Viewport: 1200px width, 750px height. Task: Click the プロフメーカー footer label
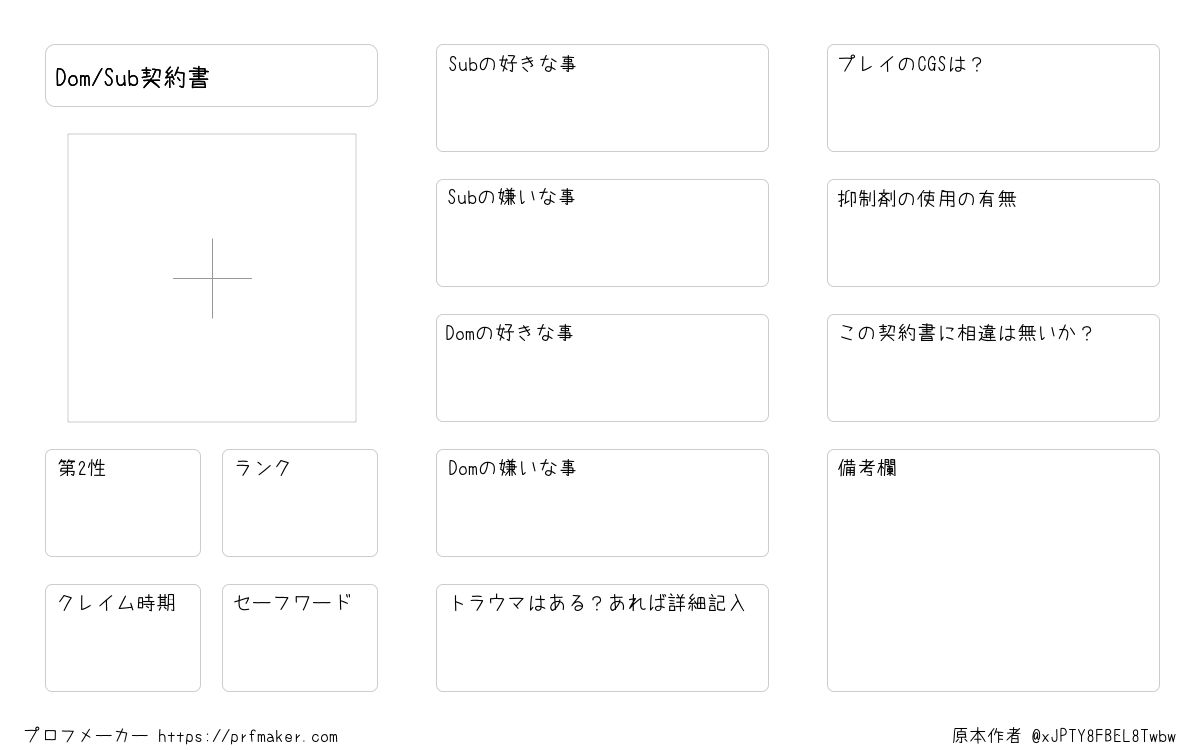[86, 737]
